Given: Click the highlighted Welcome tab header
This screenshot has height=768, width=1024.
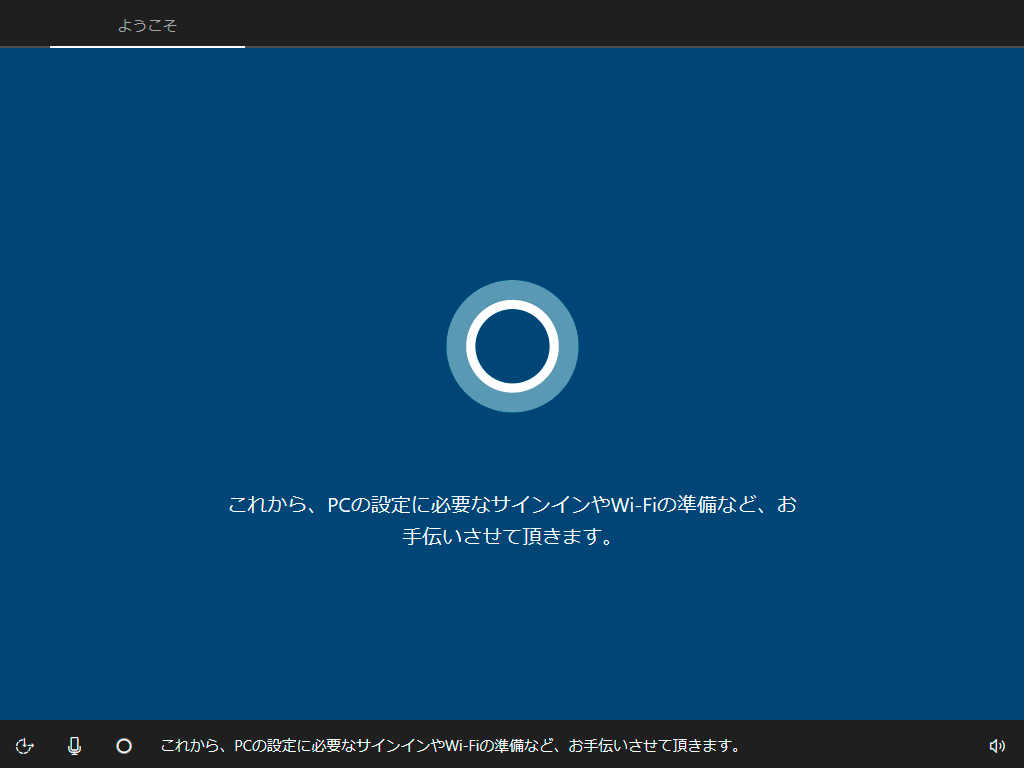Looking at the screenshot, I should tap(146, 23).
